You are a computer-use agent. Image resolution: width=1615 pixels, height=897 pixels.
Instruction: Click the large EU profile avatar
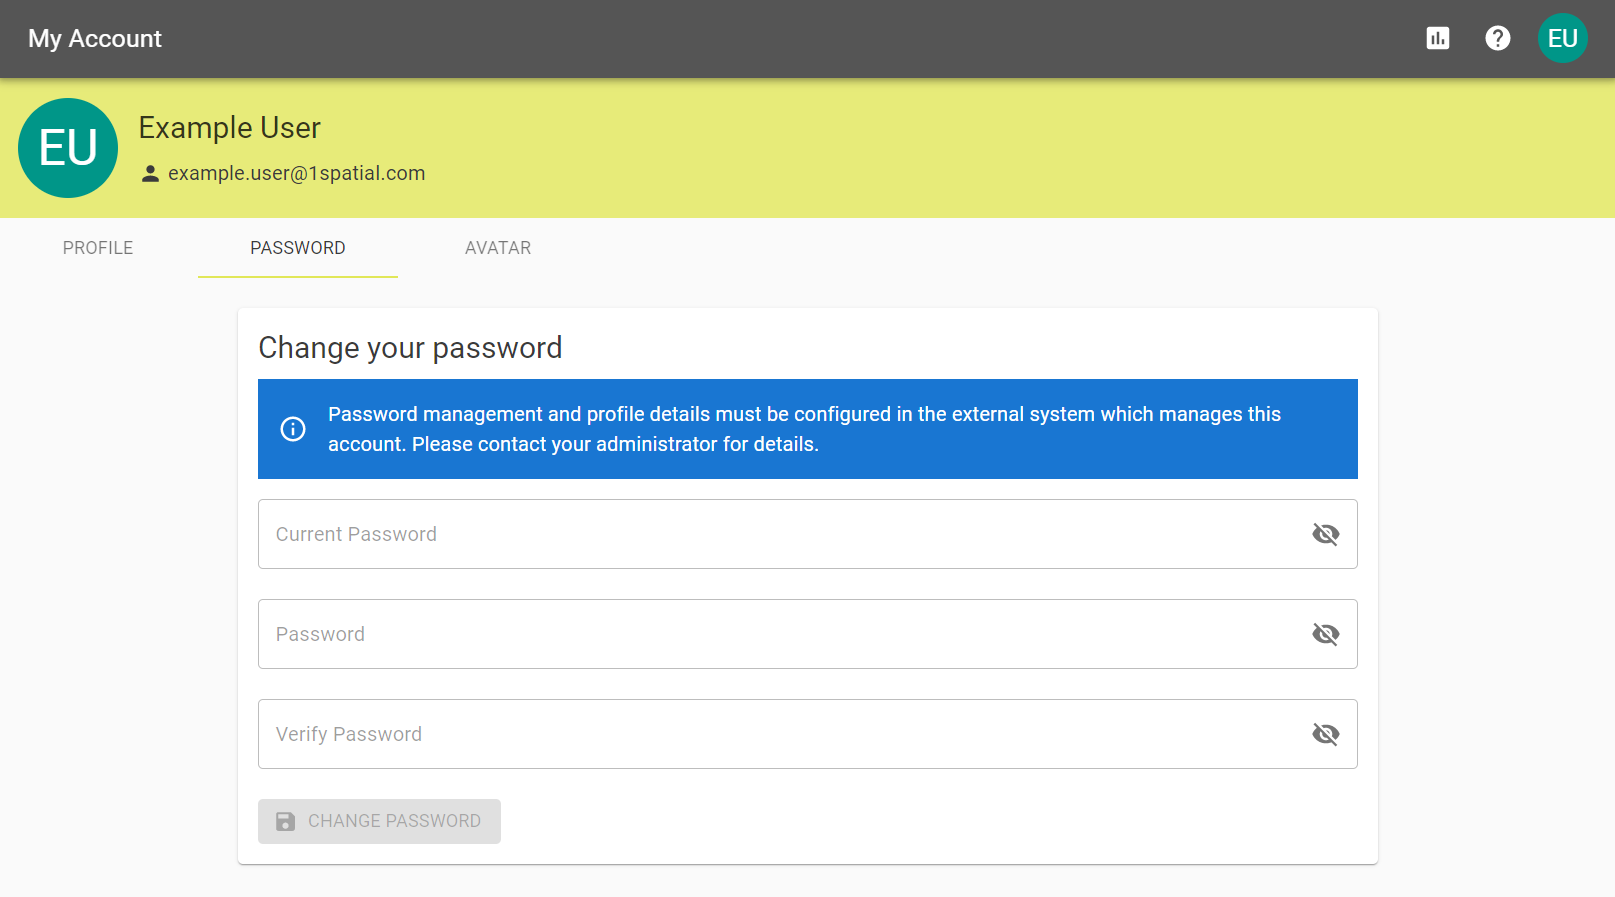pyautogui.click(x=68, y=148)
